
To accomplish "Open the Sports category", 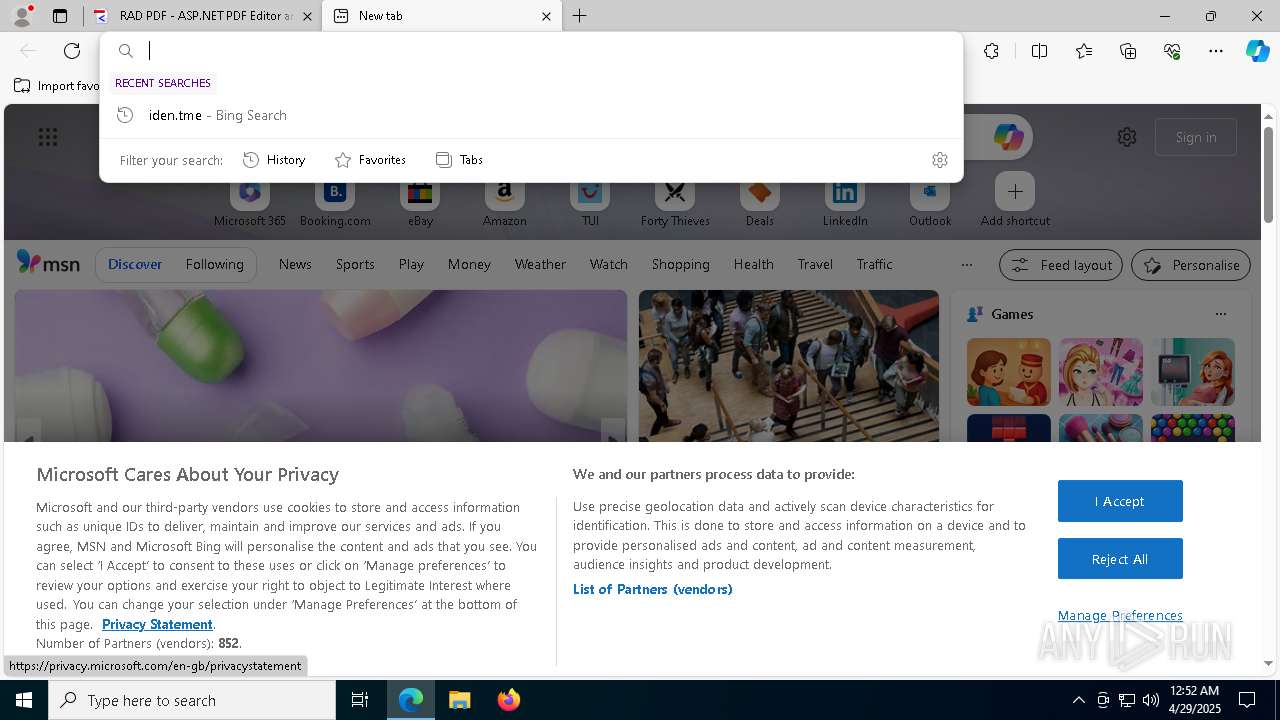I will (x=355, y=264).
